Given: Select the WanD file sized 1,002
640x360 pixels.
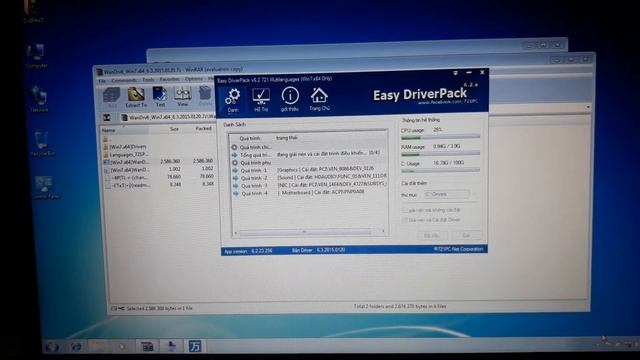Looking at the screenshot, I should click(x=158, y=169).
